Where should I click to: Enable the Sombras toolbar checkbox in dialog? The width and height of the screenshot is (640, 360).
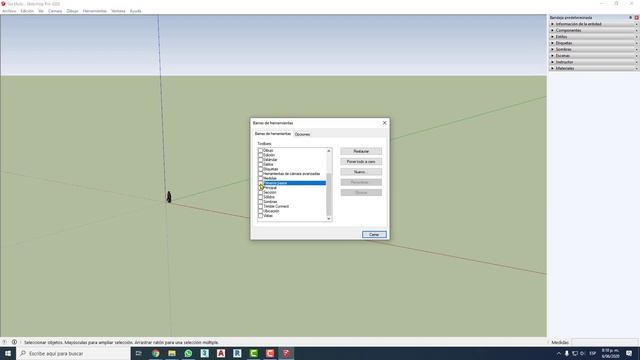[x=260, y=202]
